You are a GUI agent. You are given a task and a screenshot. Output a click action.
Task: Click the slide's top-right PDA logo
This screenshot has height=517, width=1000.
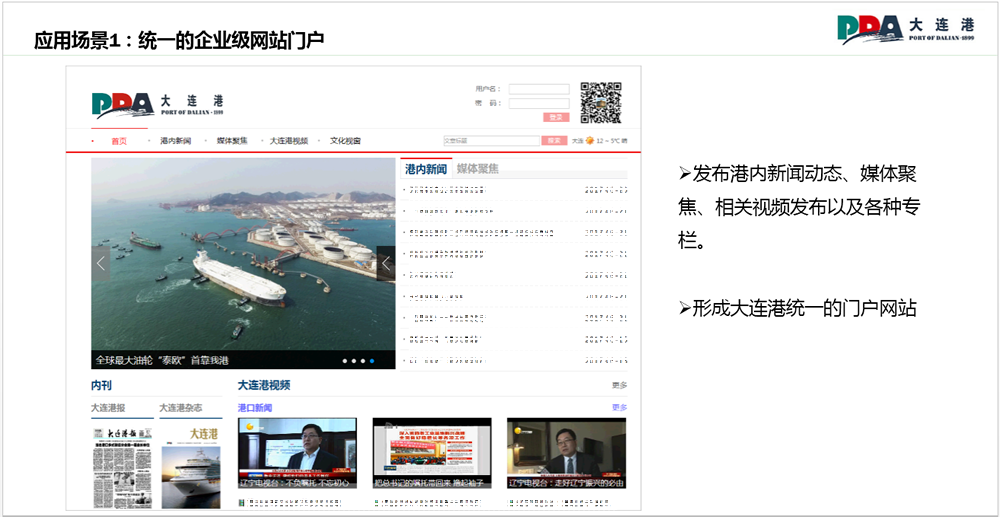click(906, 29)
